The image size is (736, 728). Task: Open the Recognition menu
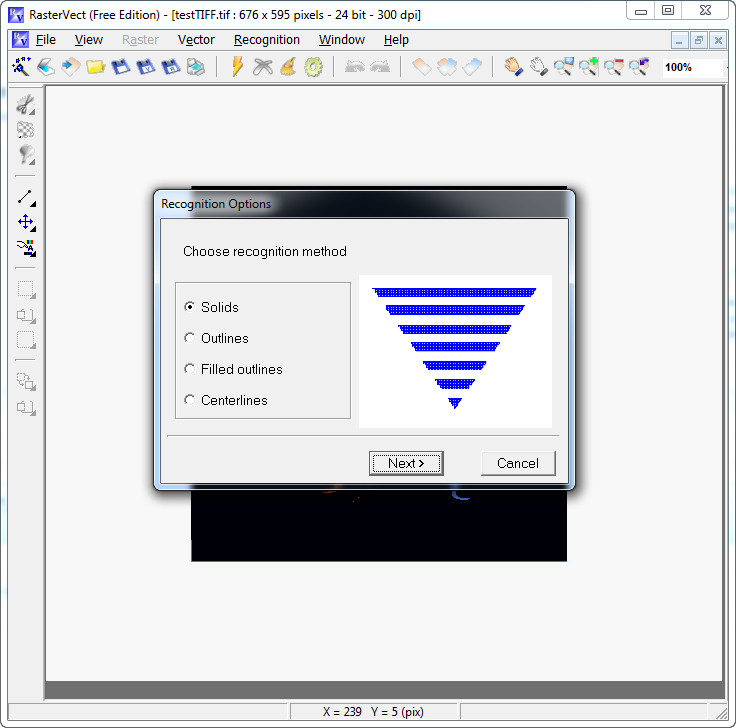tap(267, 40)
